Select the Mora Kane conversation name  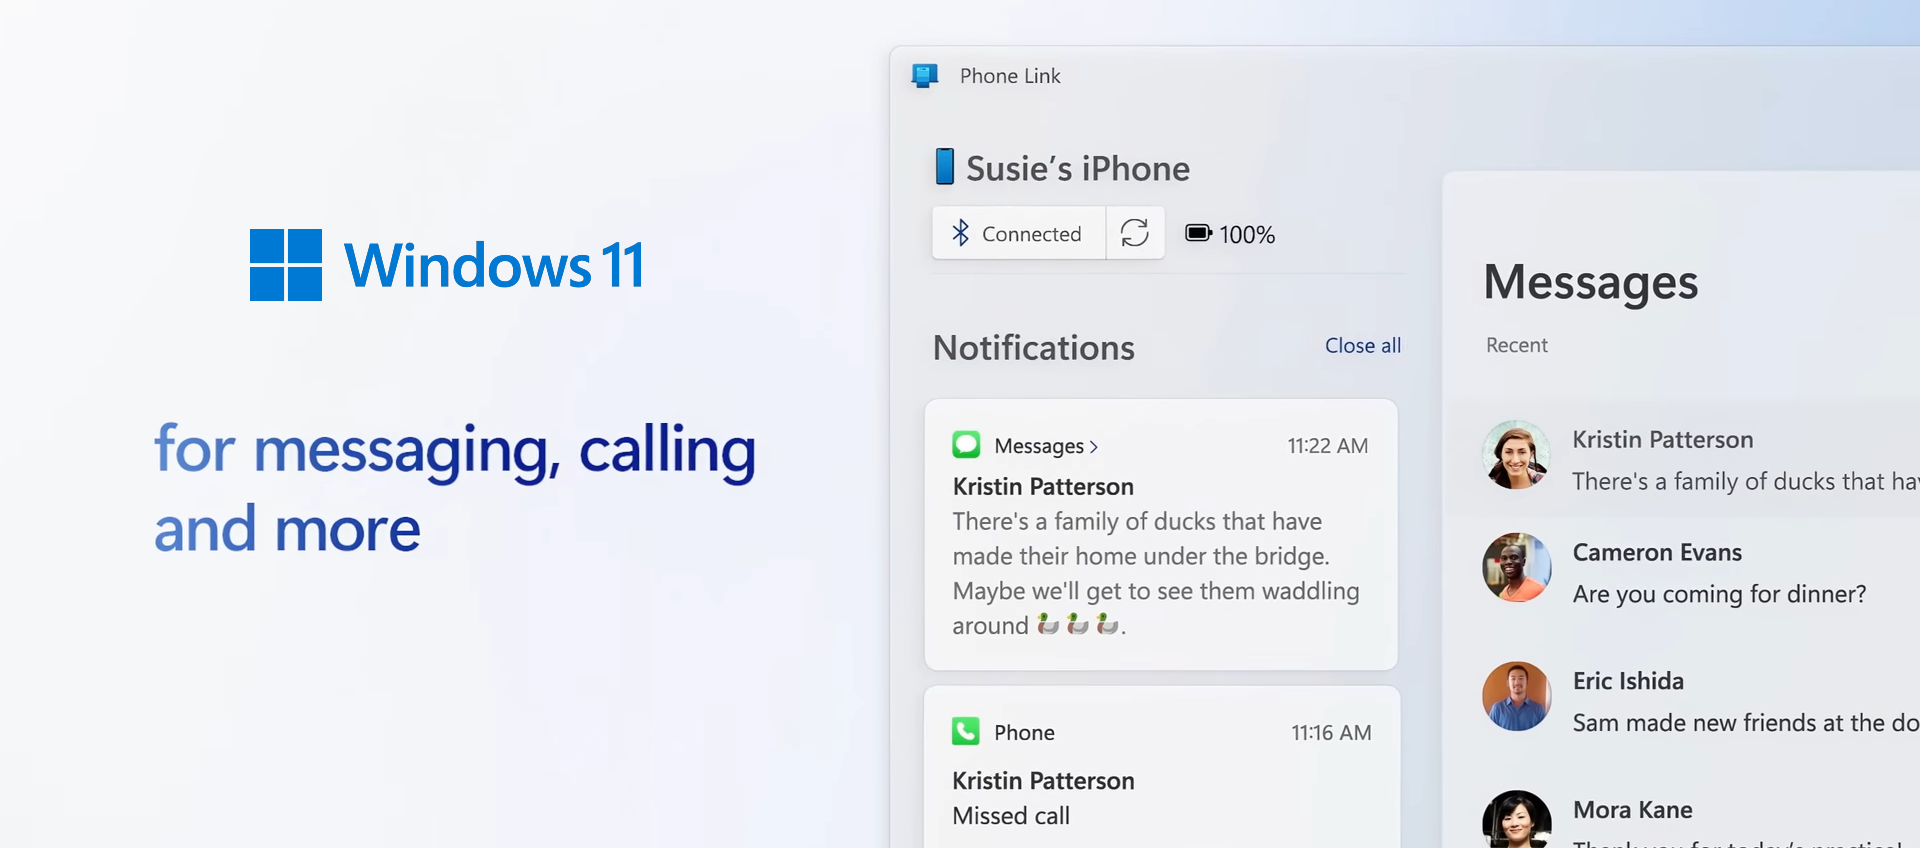(x=1632, y=810)
